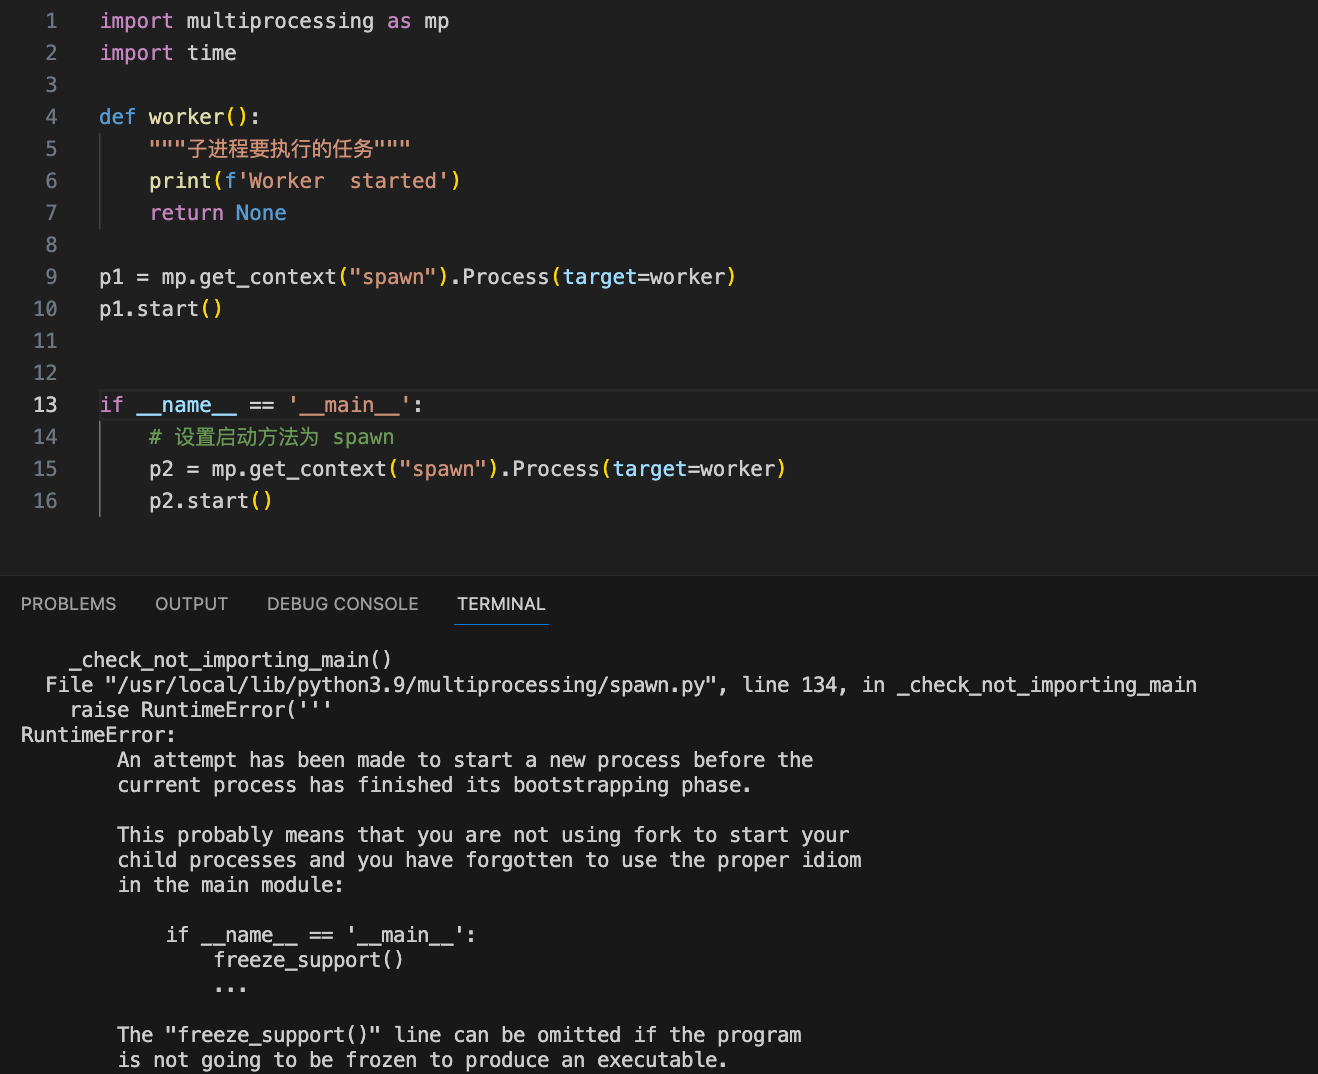Viewport: 1318px width, 1074px height.
Task: Click the spawn comment line in editor
Action: coord(271,437)
